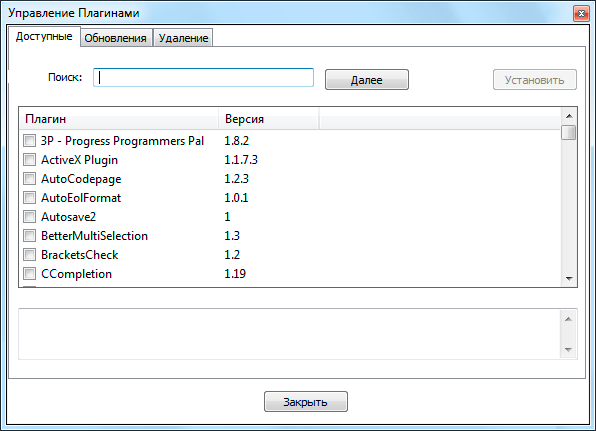Tick the 3P - Progress Programmers Pal checkbox

click(29, 141)
